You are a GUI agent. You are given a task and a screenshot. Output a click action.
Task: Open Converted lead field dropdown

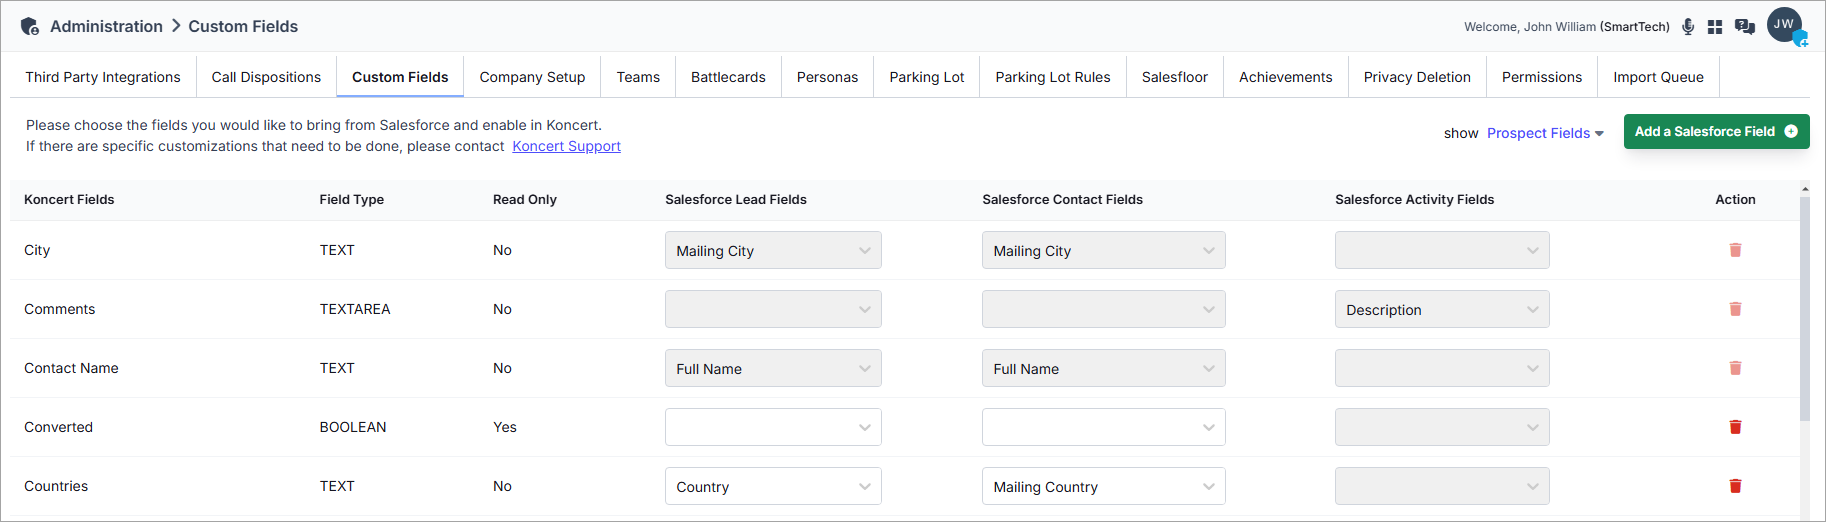tap(773, 427)
